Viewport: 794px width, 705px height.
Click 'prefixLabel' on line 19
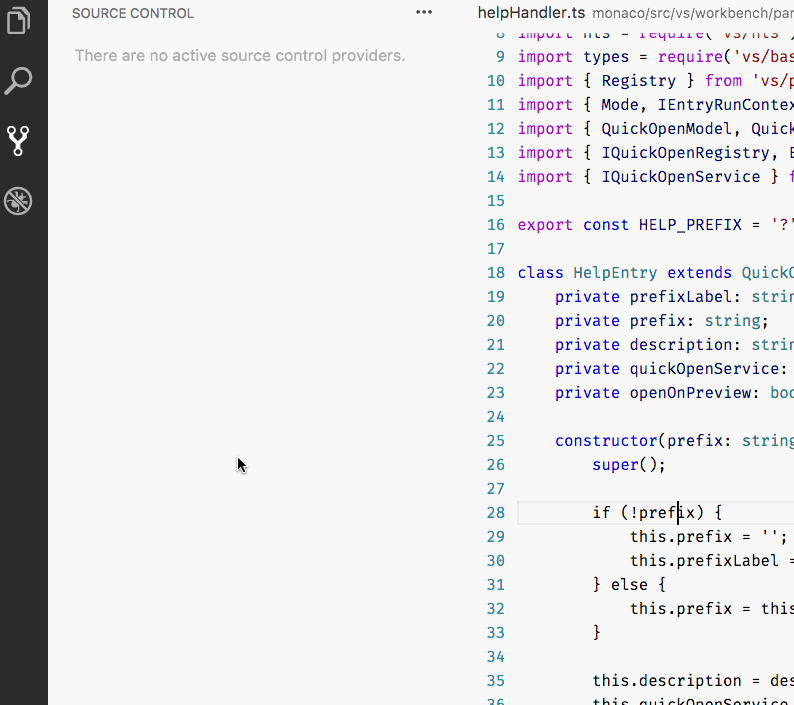coord(681,297)
